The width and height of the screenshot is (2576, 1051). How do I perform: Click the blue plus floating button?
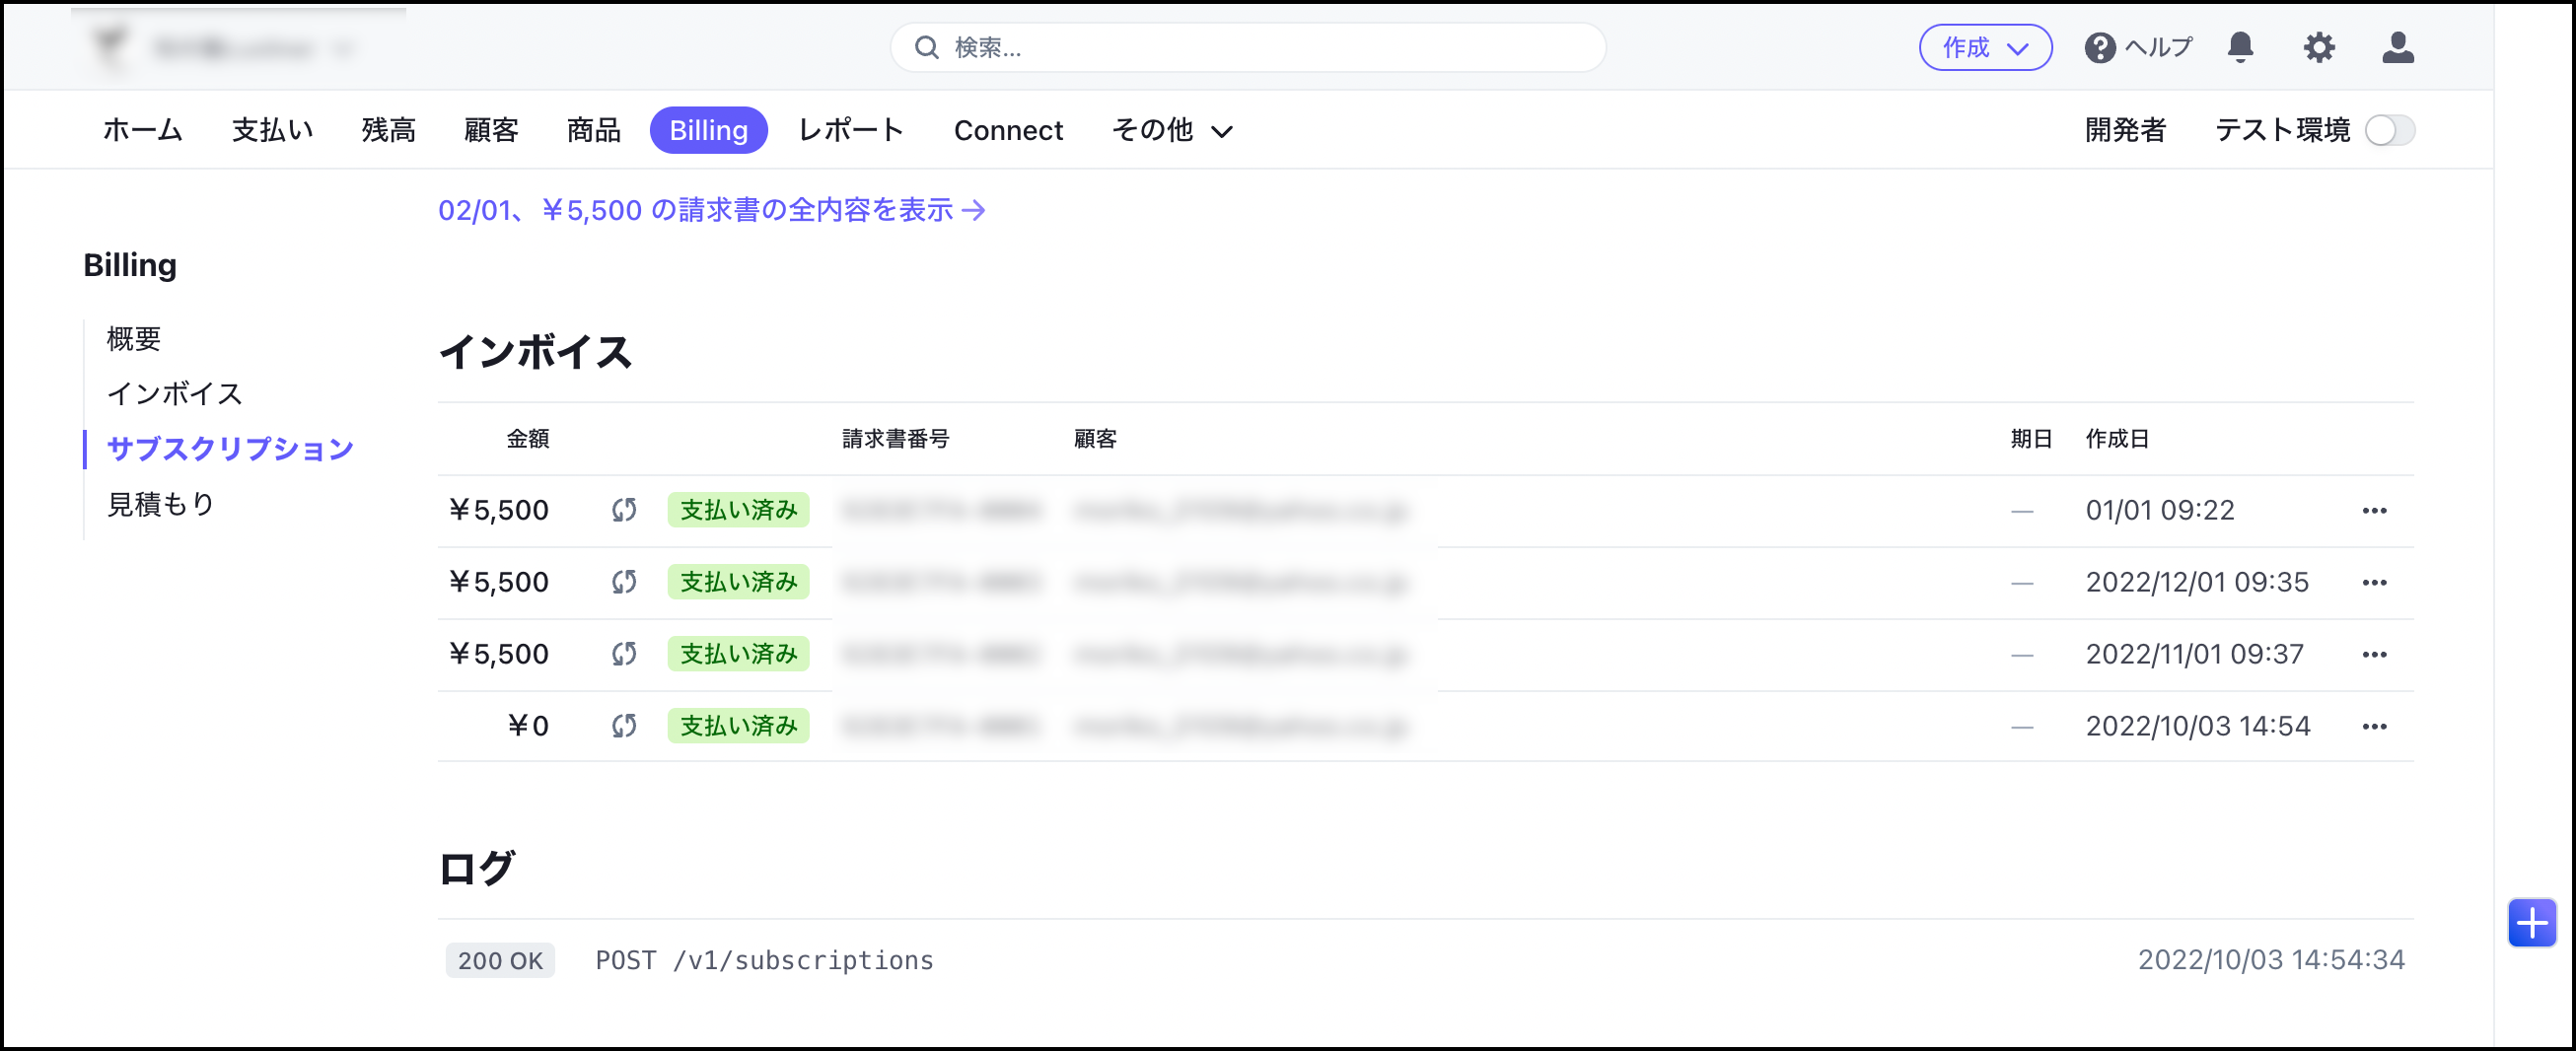click(2531, 922)
